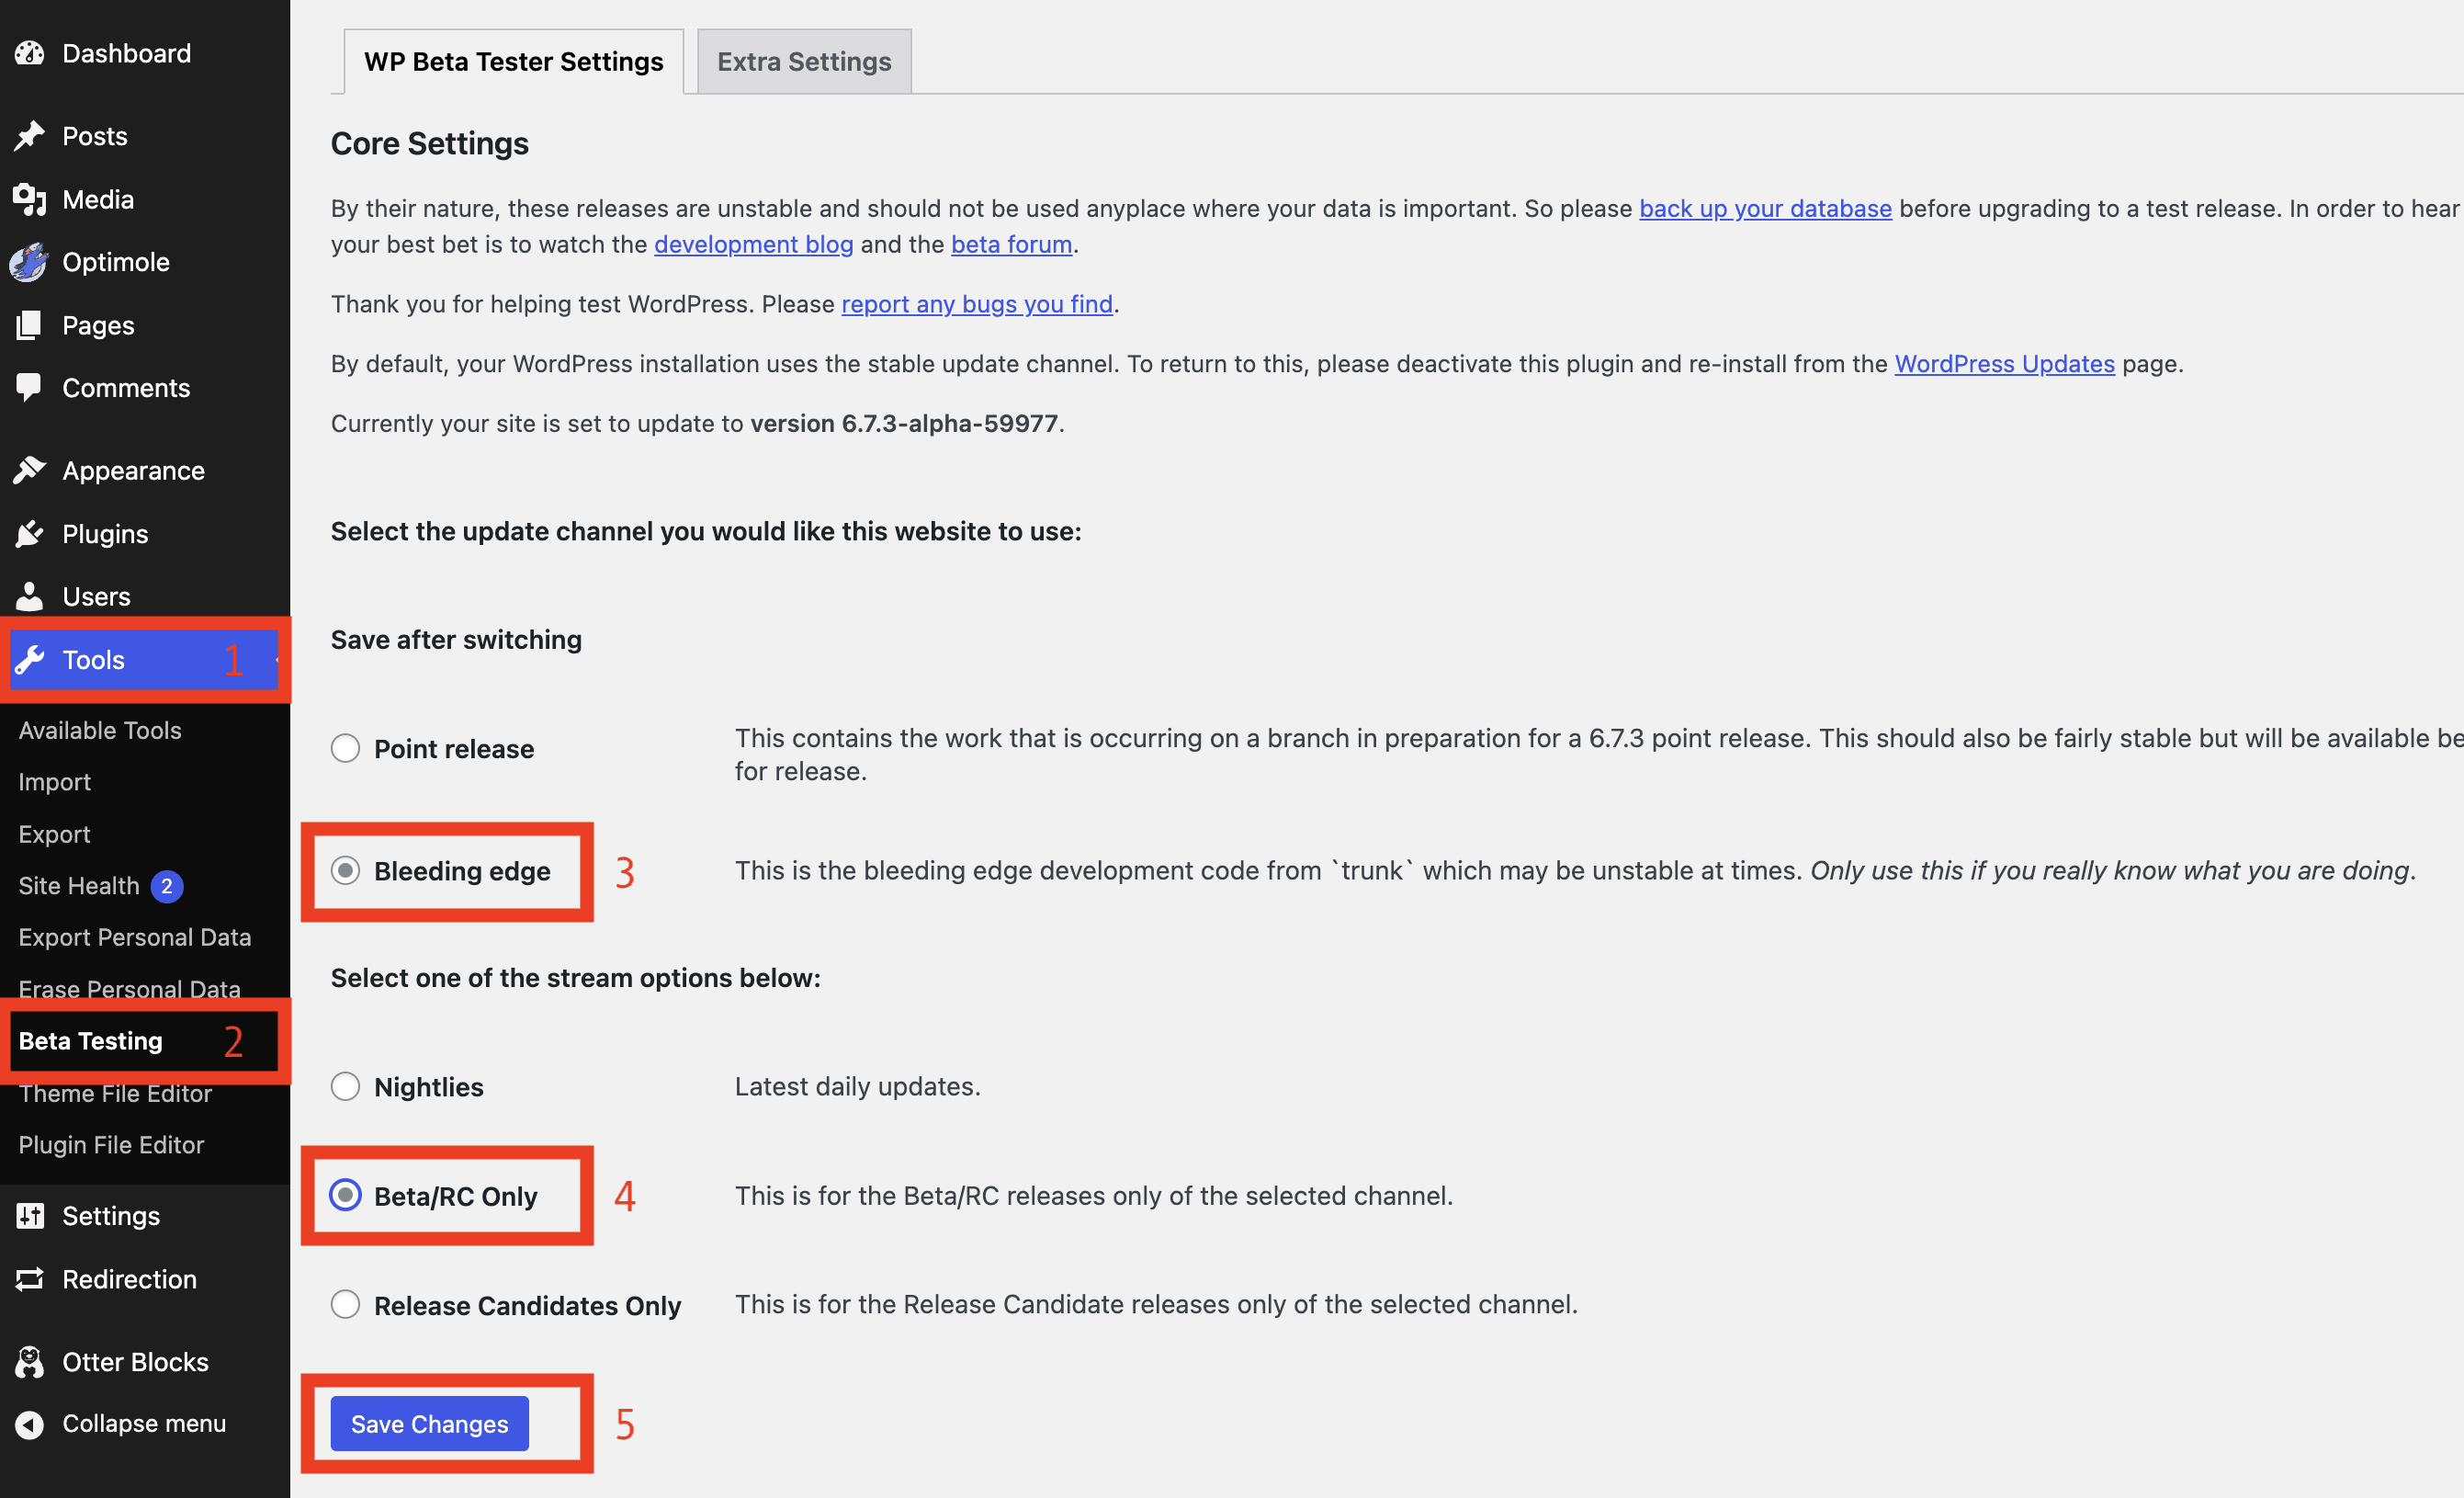Open the back up your database link

point(1764,208)
